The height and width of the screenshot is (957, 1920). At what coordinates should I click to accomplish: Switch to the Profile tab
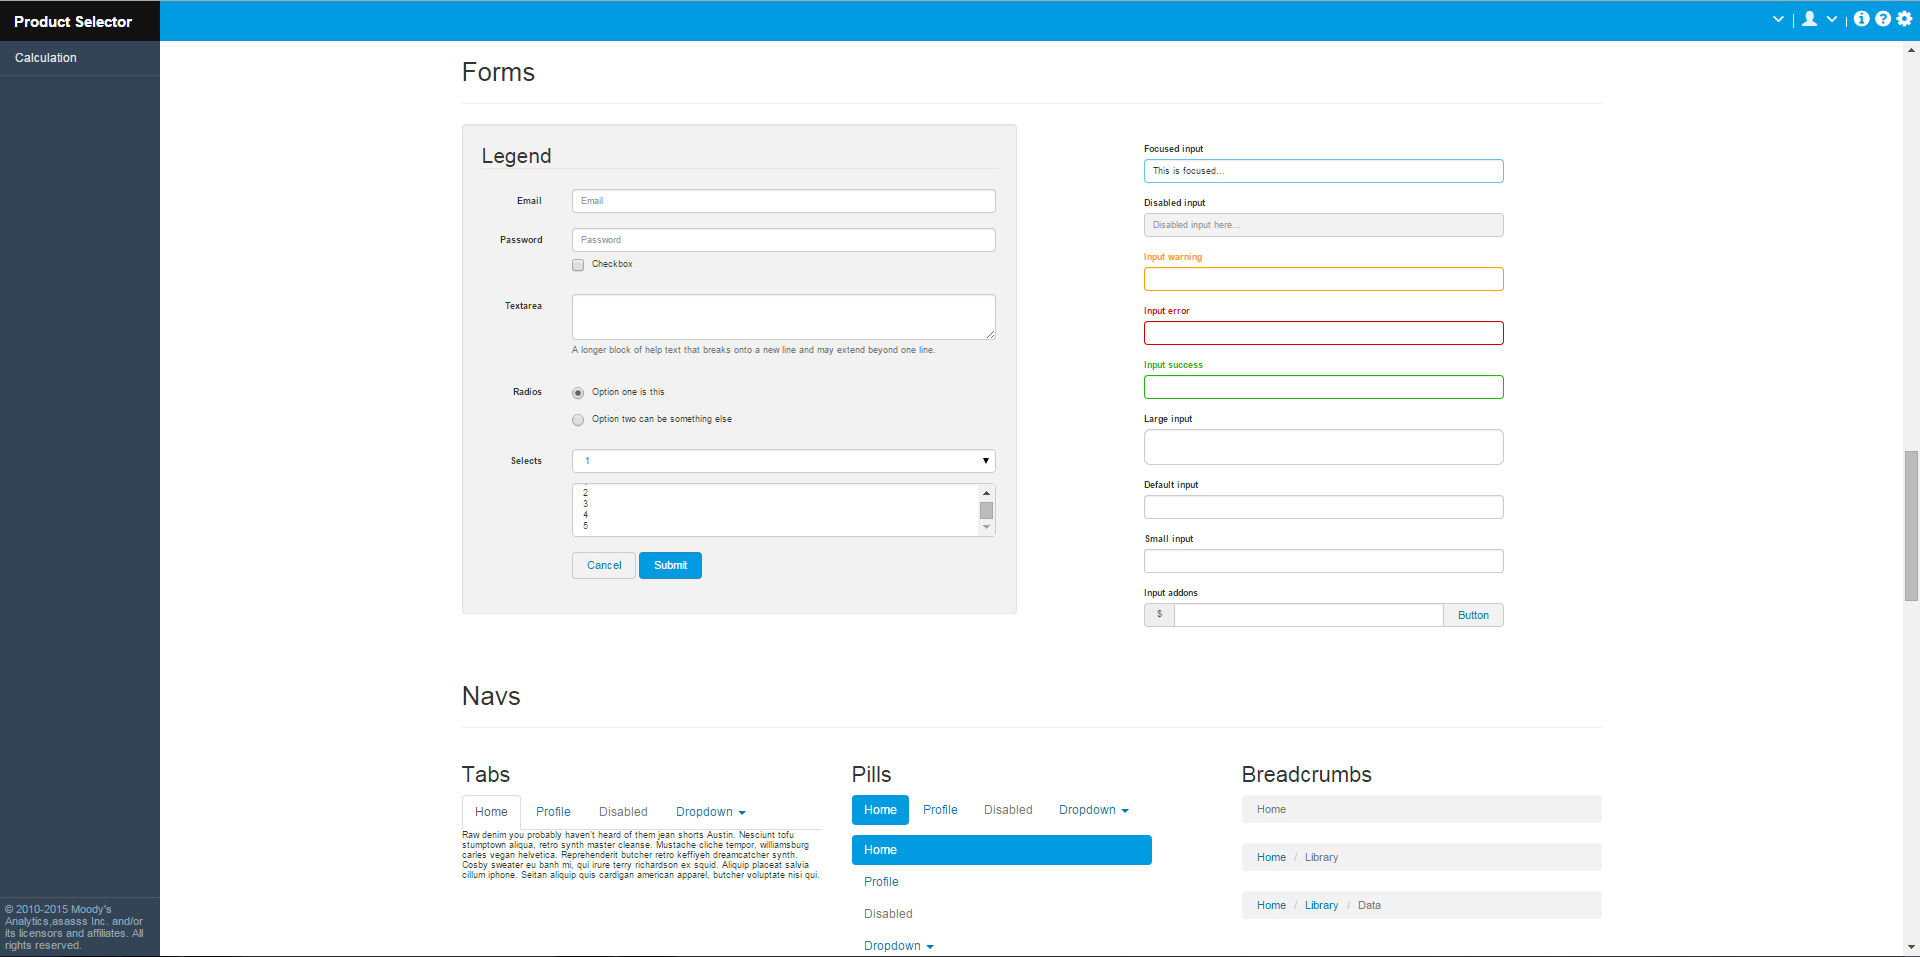[553, 812]
